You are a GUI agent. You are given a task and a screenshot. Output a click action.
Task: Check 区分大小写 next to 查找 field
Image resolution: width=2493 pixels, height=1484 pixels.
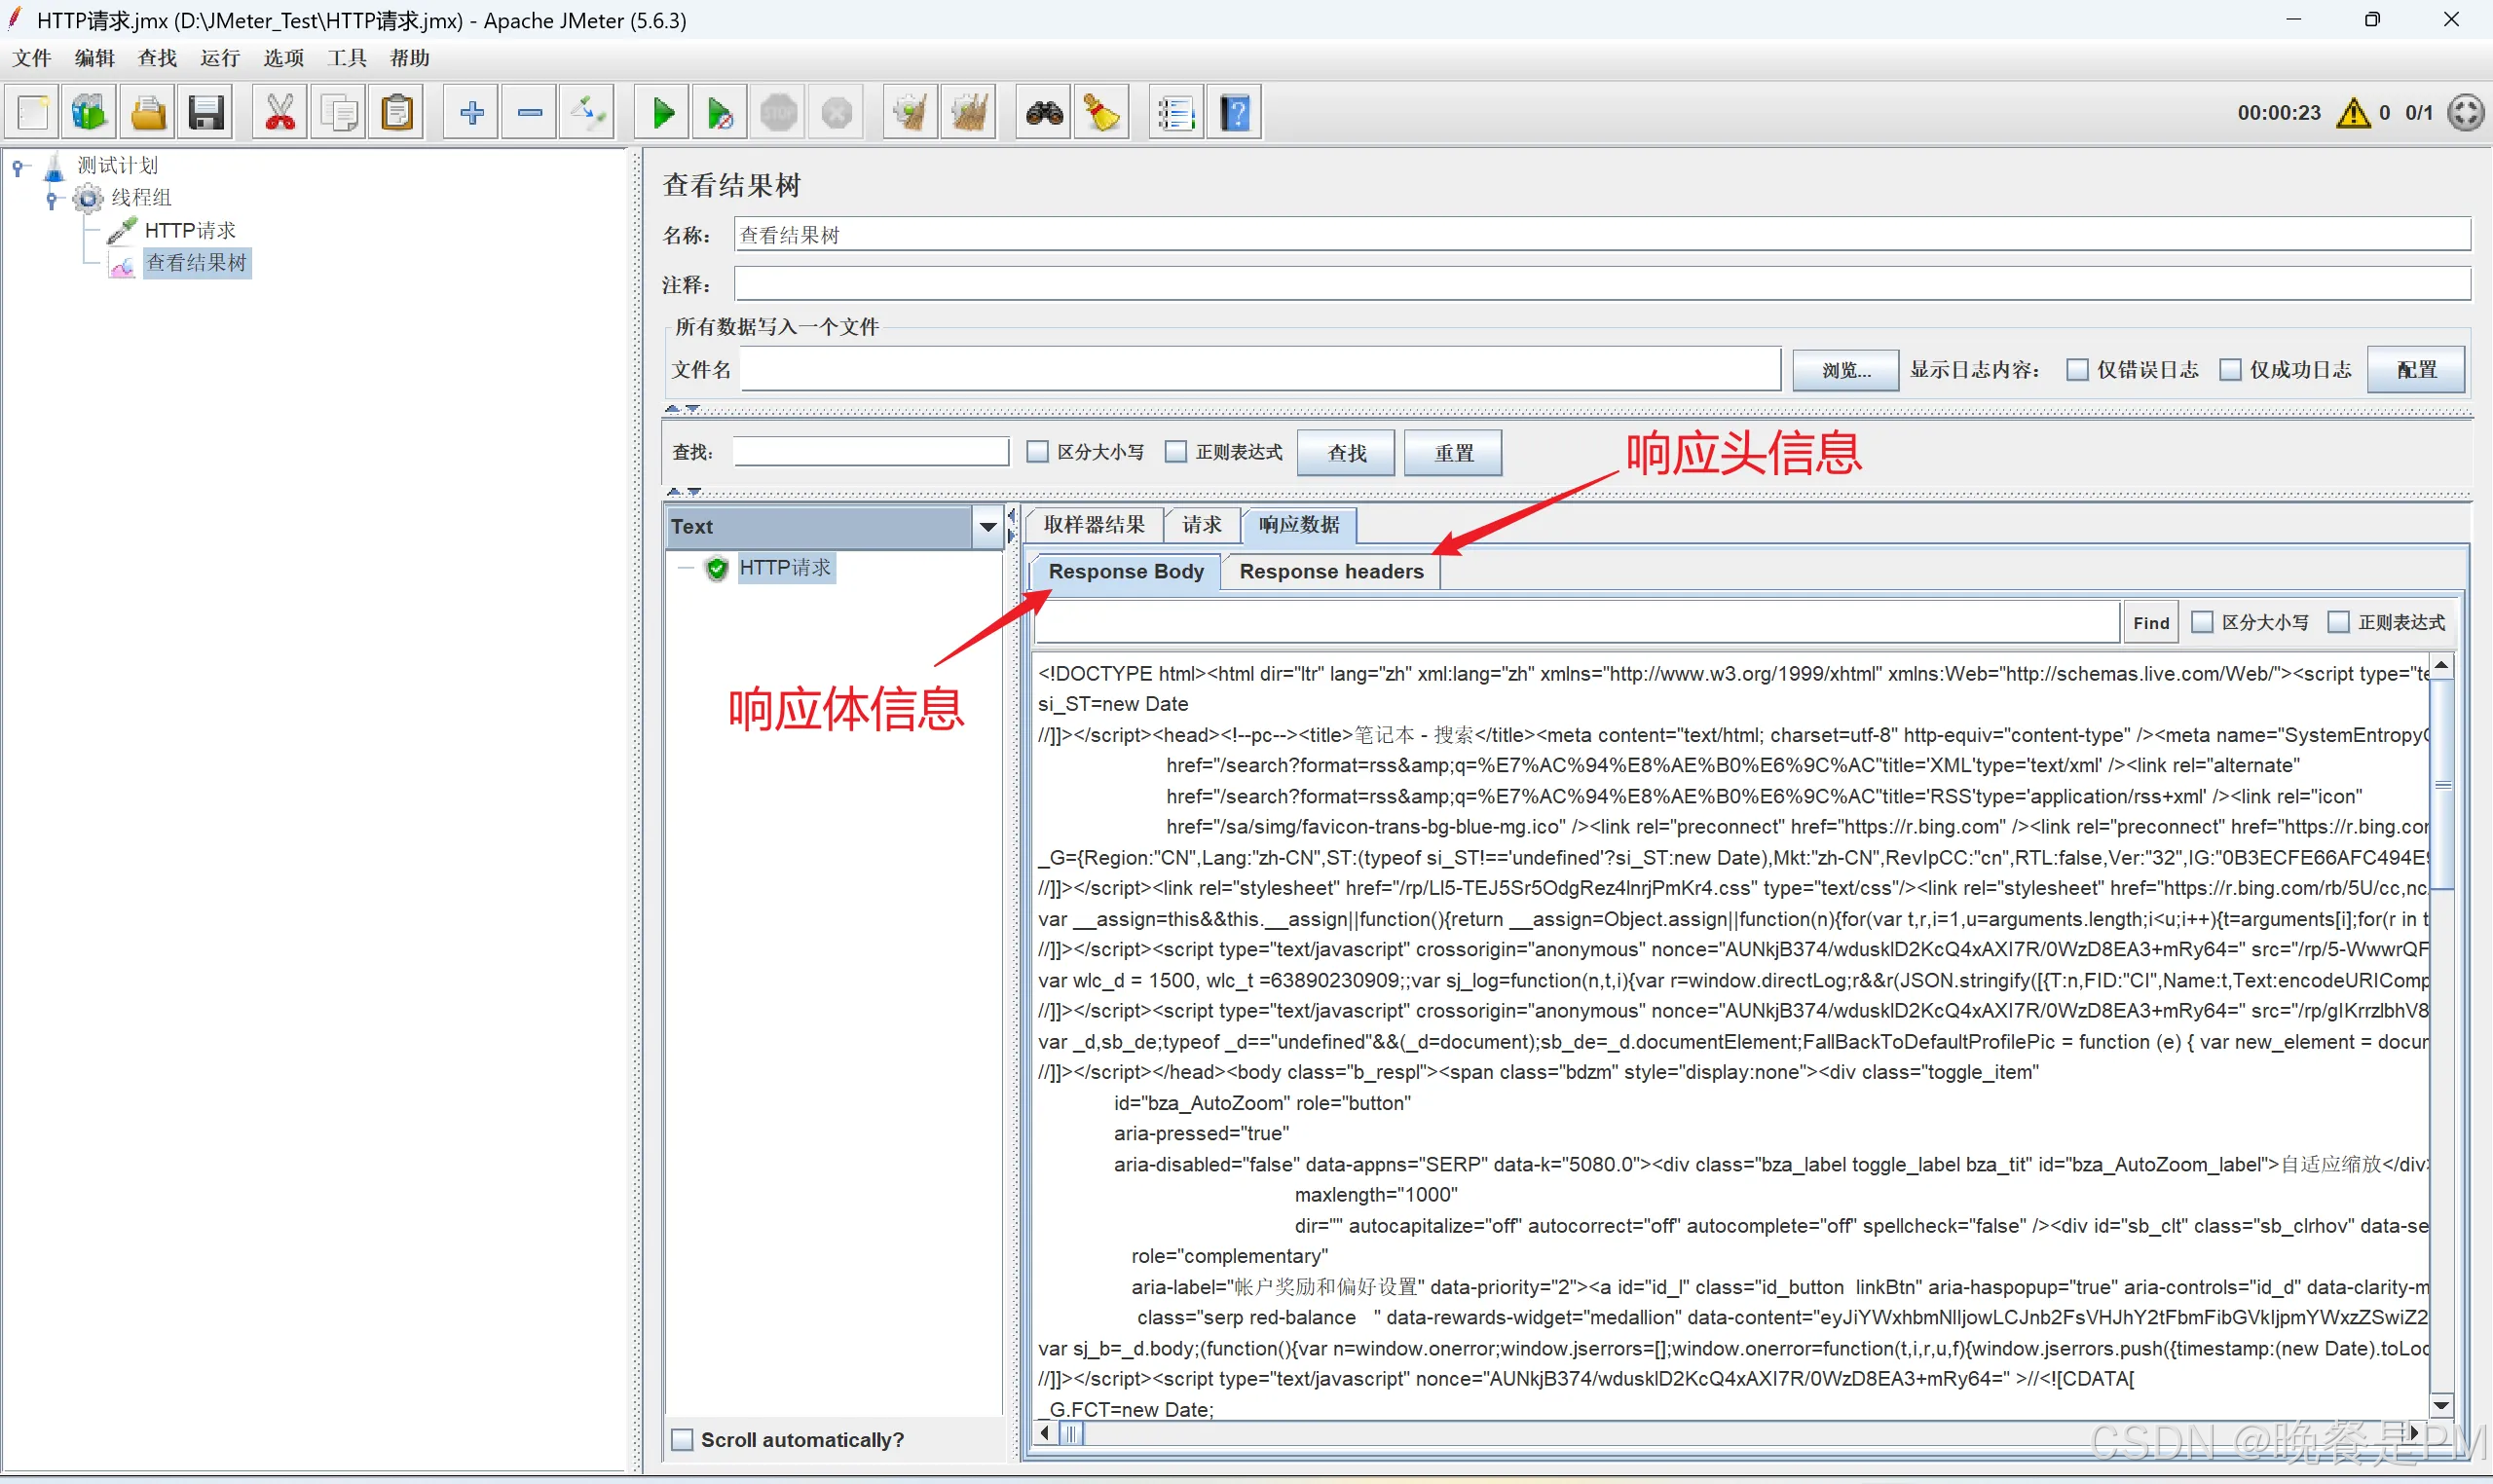click(x=1038, y=452)
